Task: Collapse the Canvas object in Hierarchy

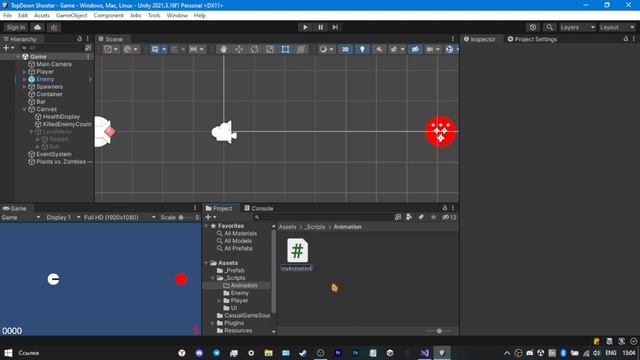Action: 24,109
